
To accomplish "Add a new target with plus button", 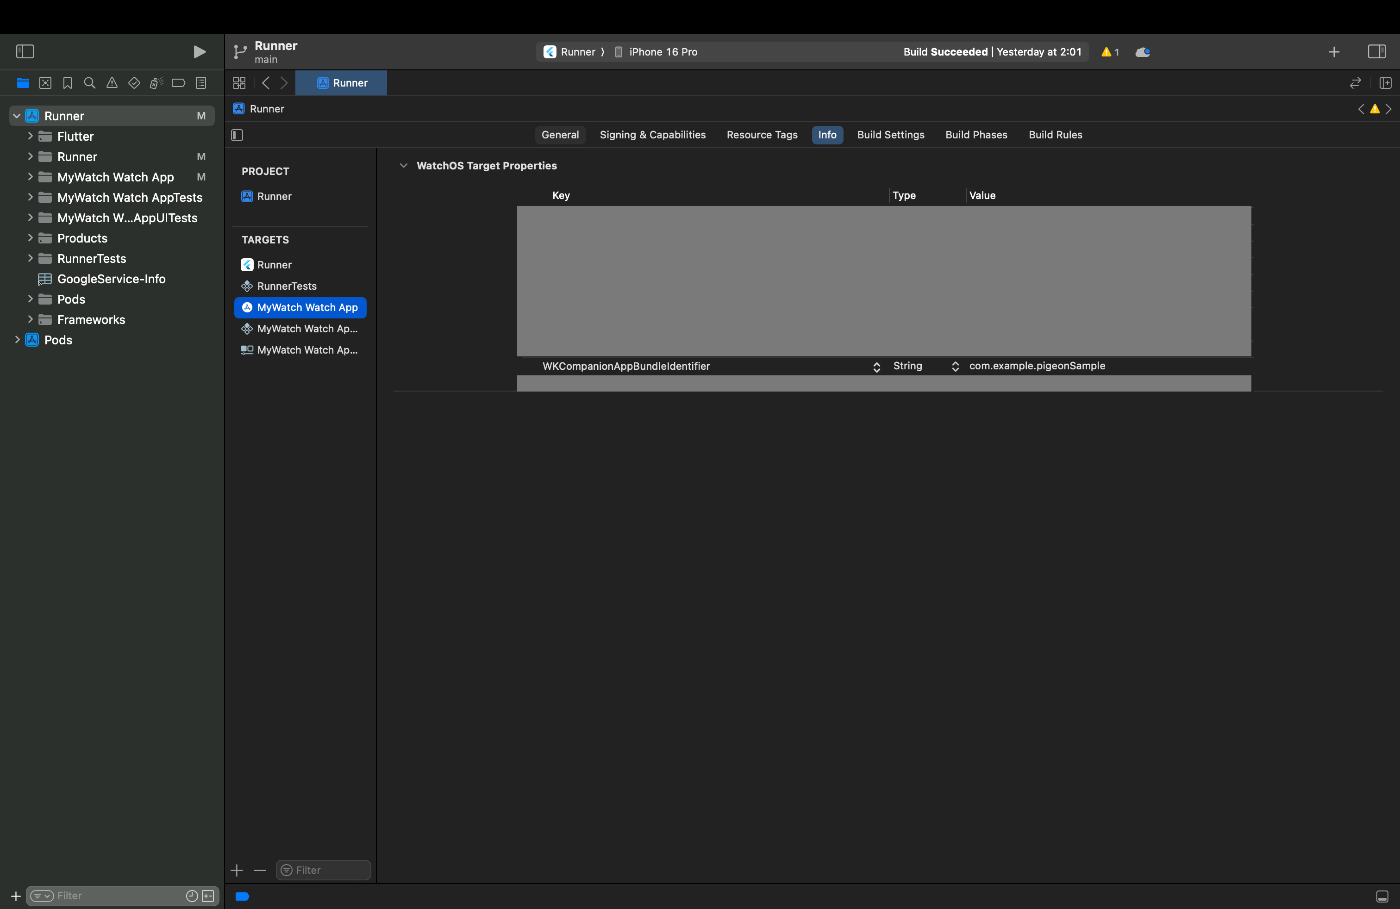I will 237,870.
